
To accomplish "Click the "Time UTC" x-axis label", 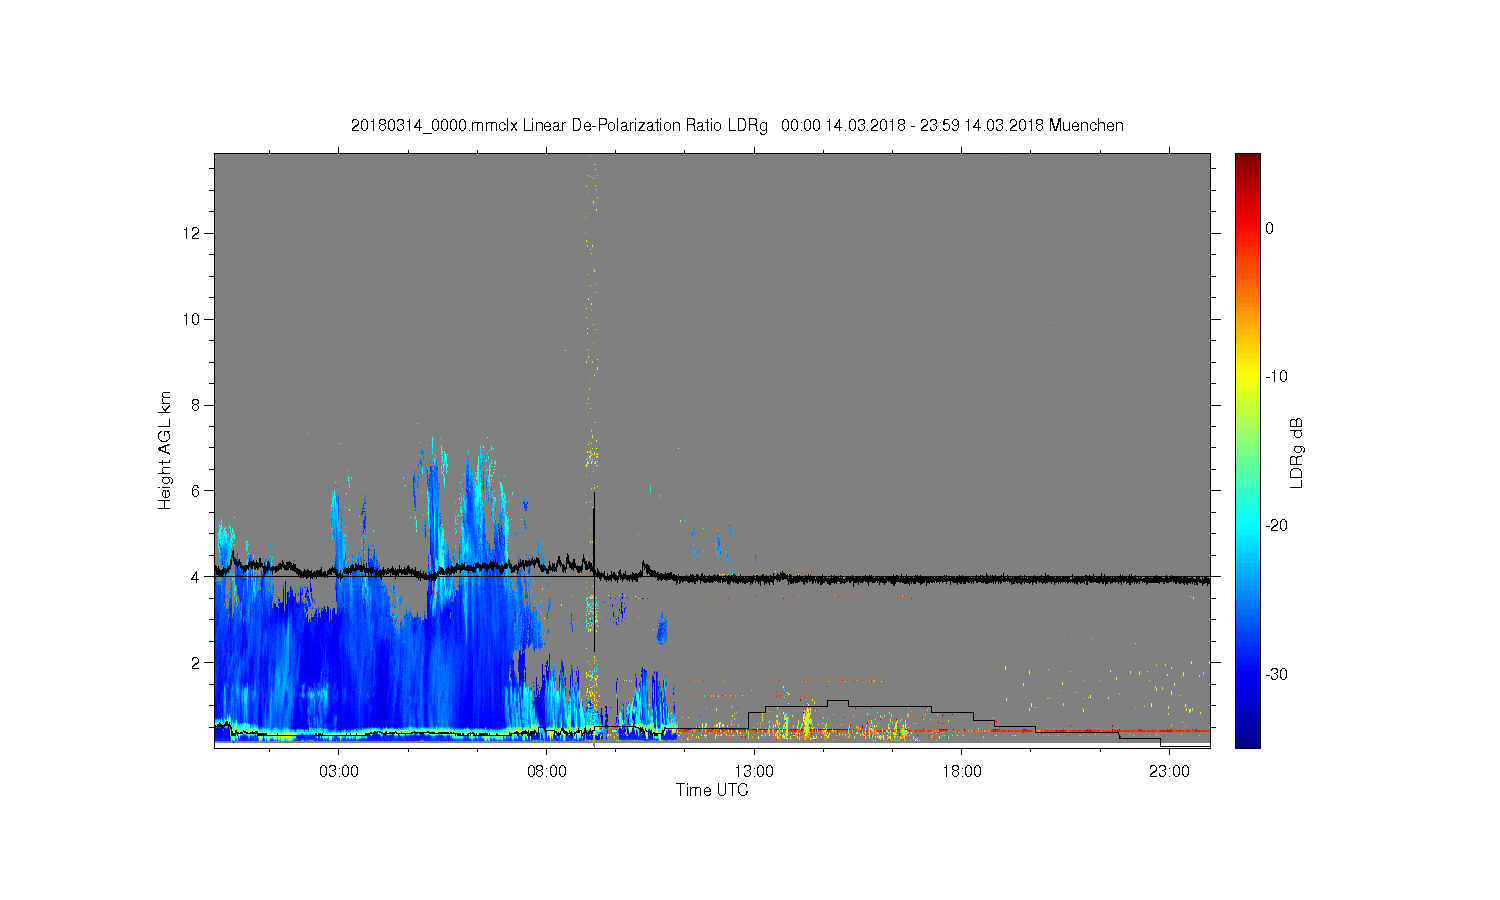I will point(712,790).
